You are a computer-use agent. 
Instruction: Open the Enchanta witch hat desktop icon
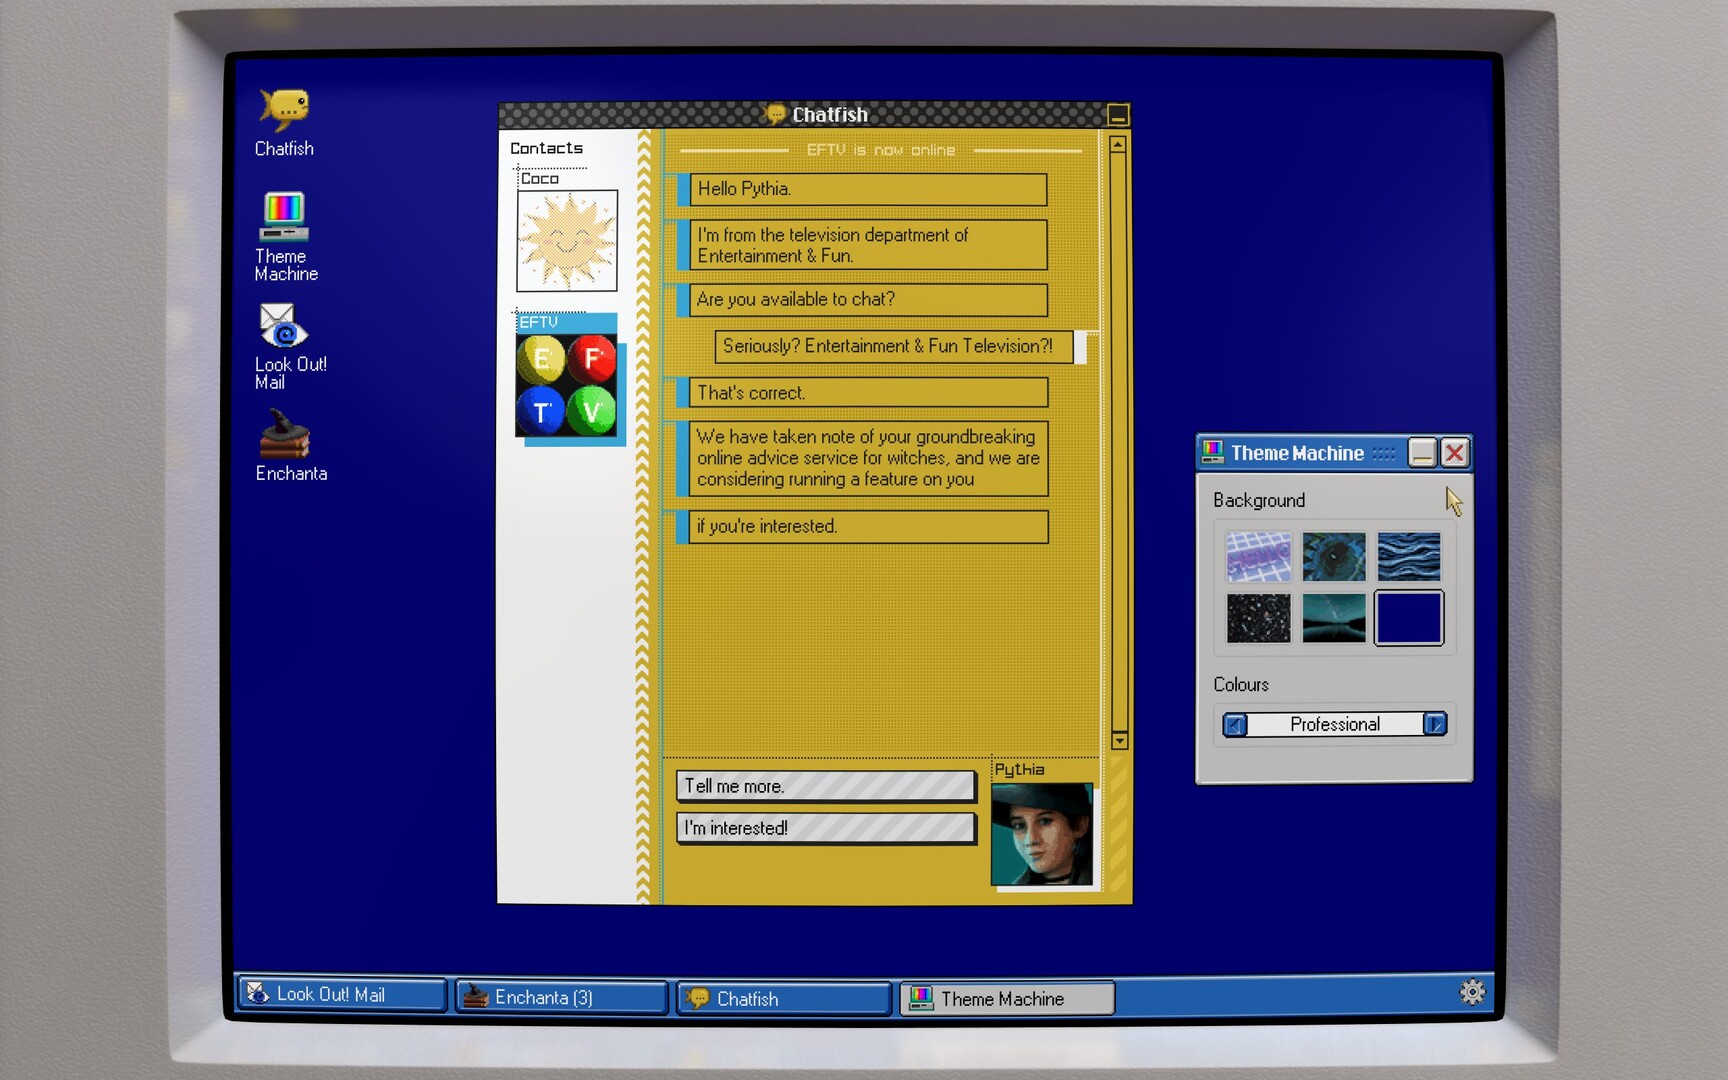(x=290, y=446)
